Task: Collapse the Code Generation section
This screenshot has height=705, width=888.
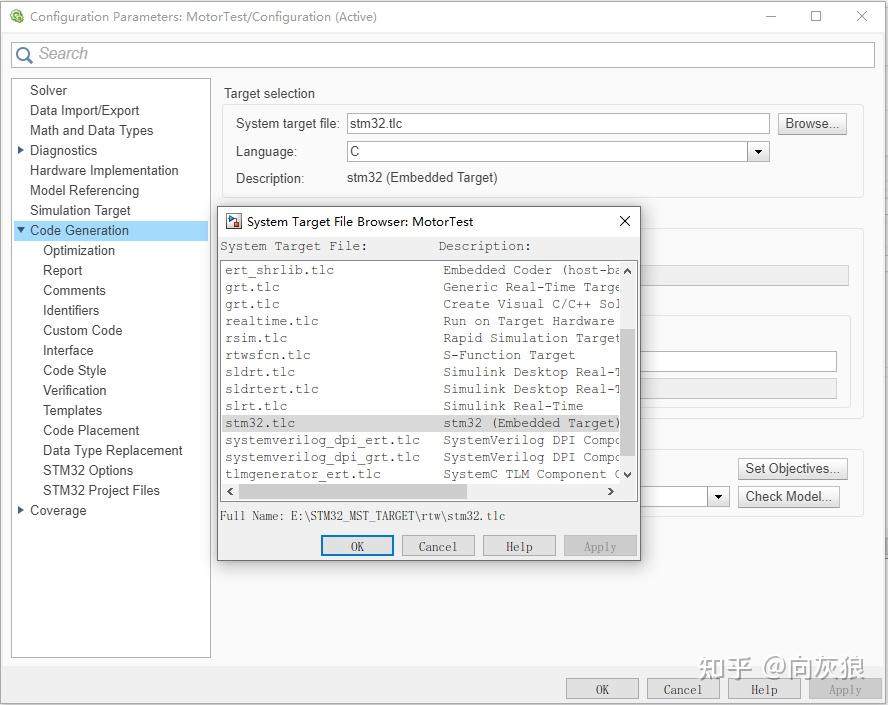Action: point(20,230)
